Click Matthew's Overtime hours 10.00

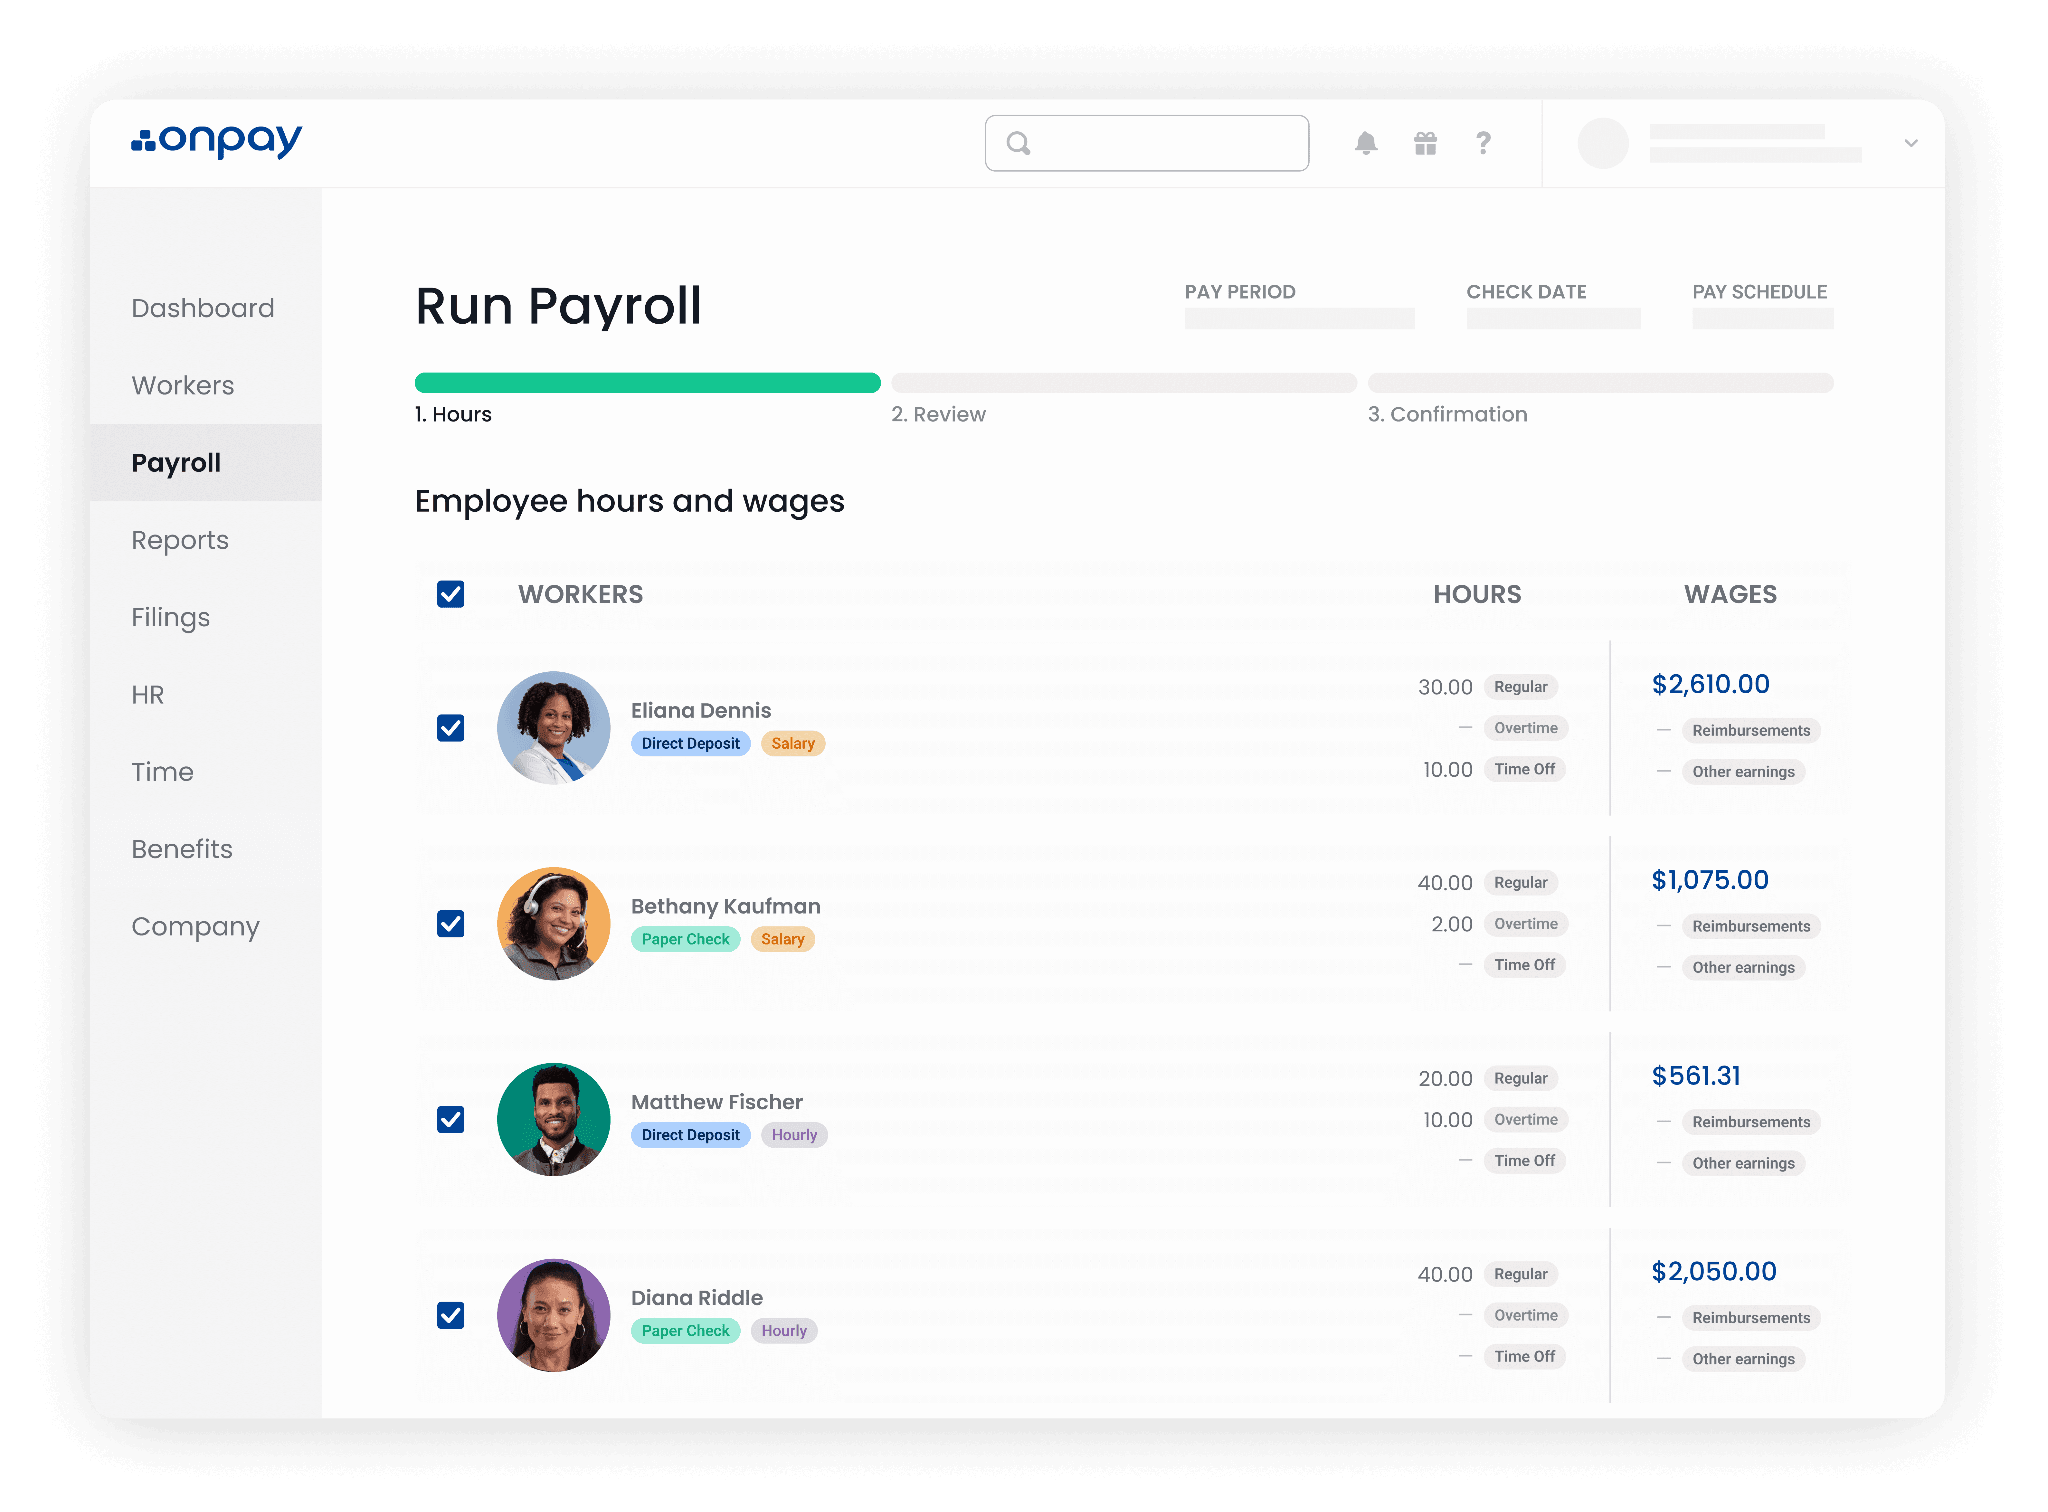(1448, 1120)
